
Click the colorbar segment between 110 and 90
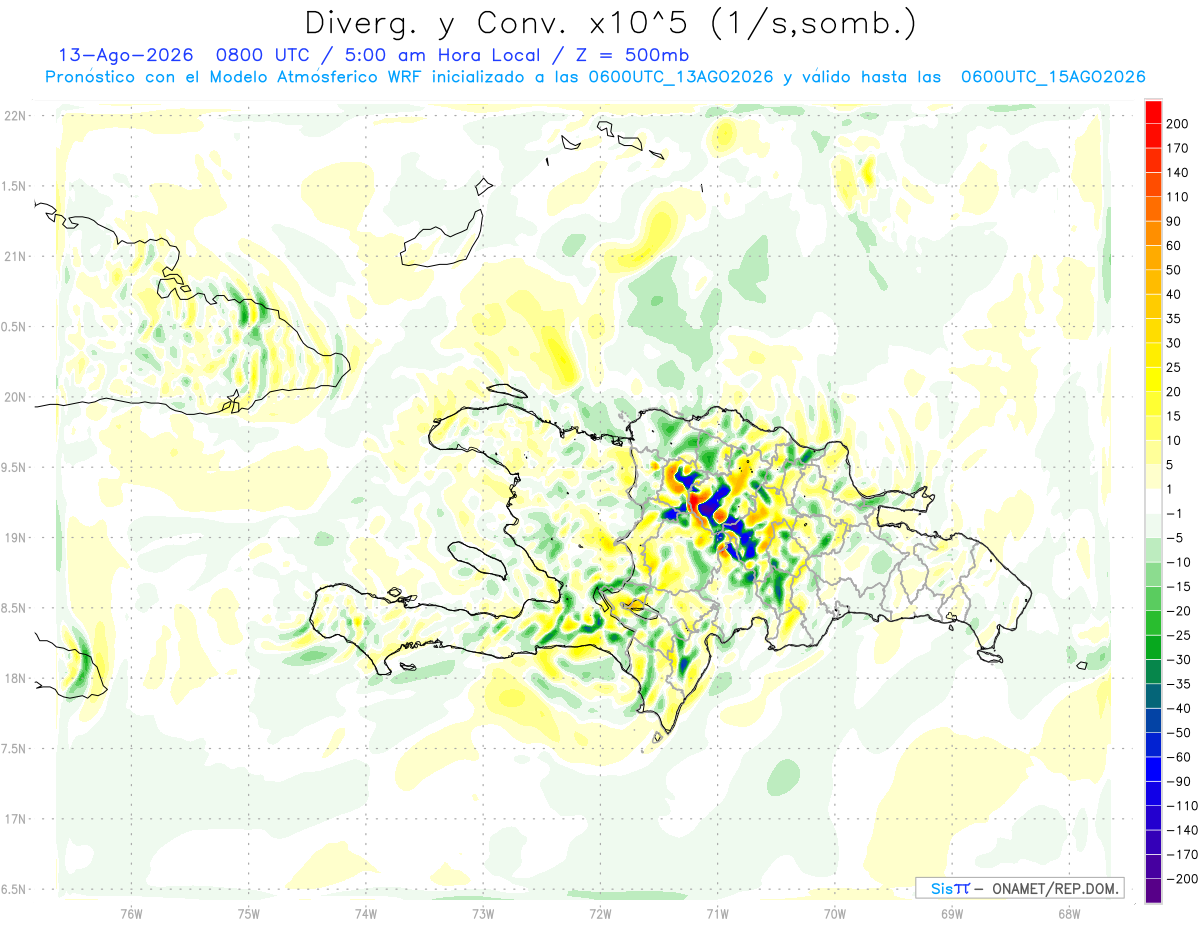[1153, 209]
